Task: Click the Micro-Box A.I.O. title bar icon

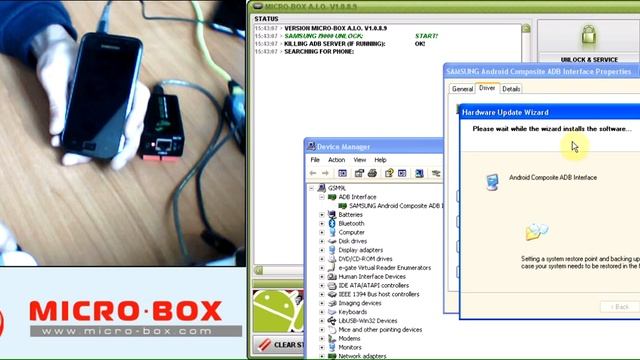Action: tap(258, 6)
